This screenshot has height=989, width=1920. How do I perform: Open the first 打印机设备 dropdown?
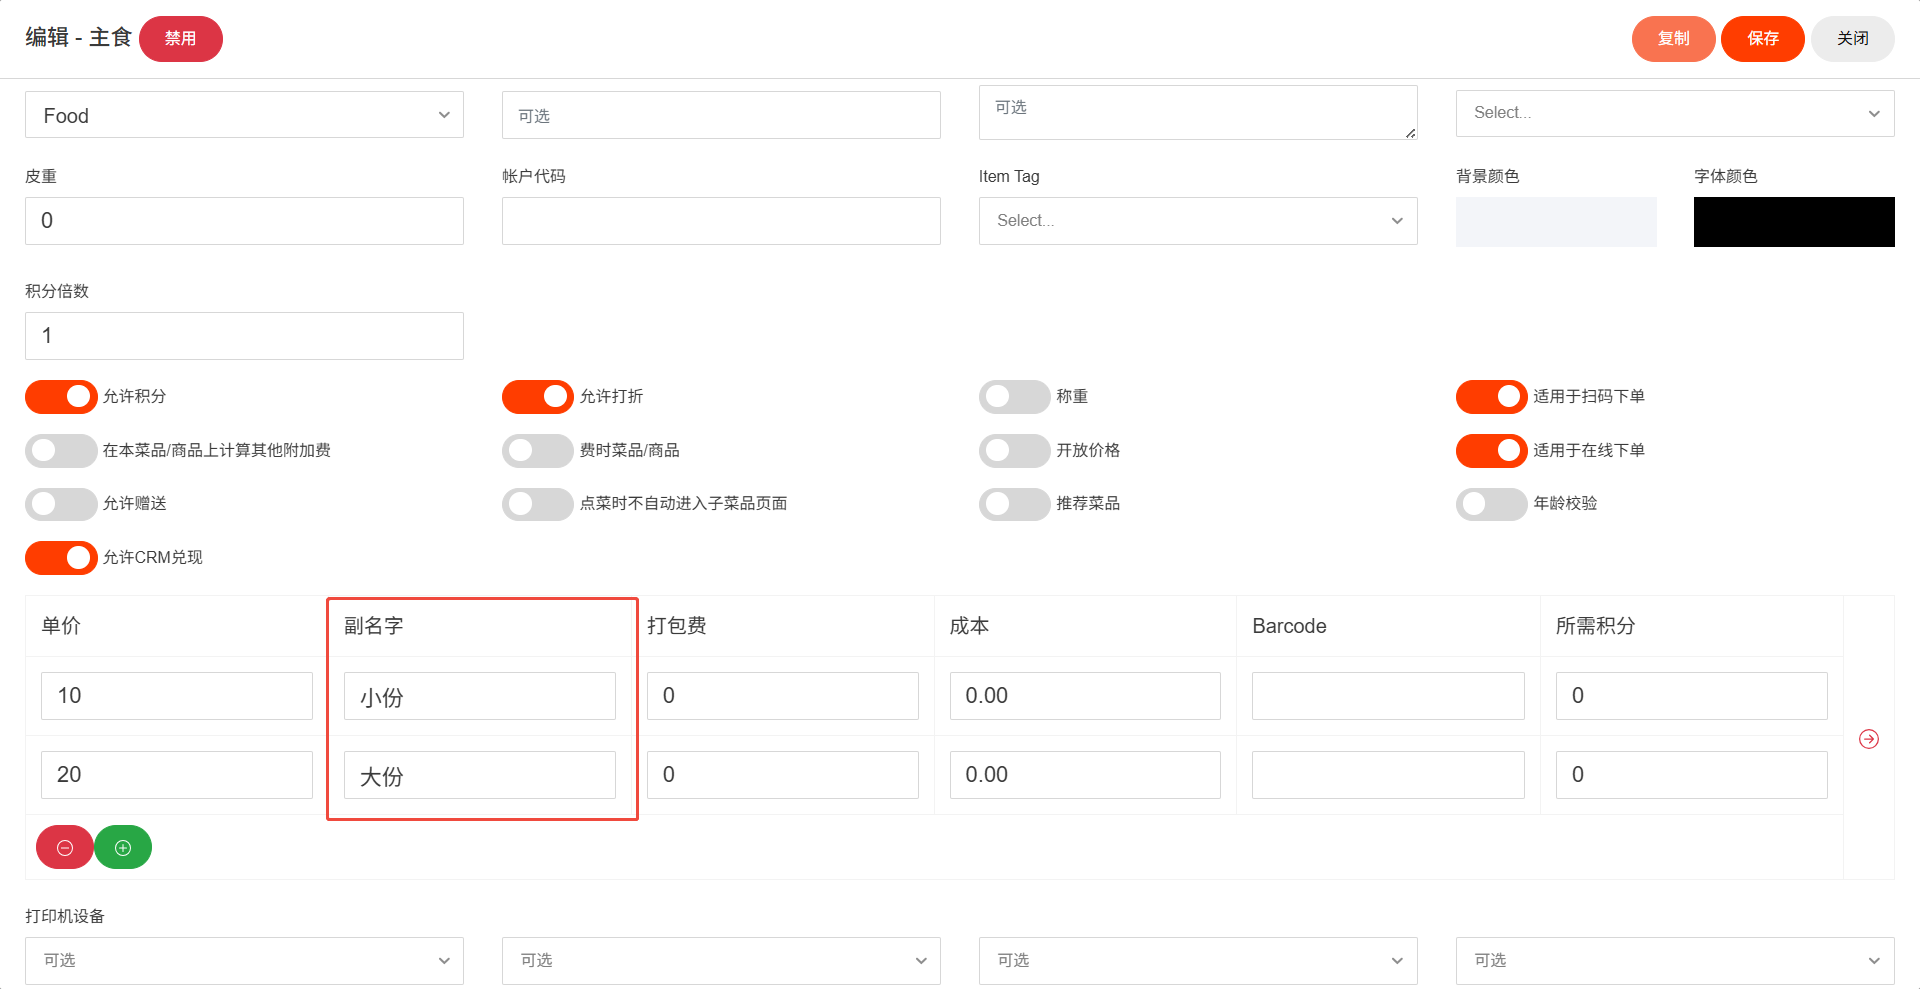[x=244, y=960]
